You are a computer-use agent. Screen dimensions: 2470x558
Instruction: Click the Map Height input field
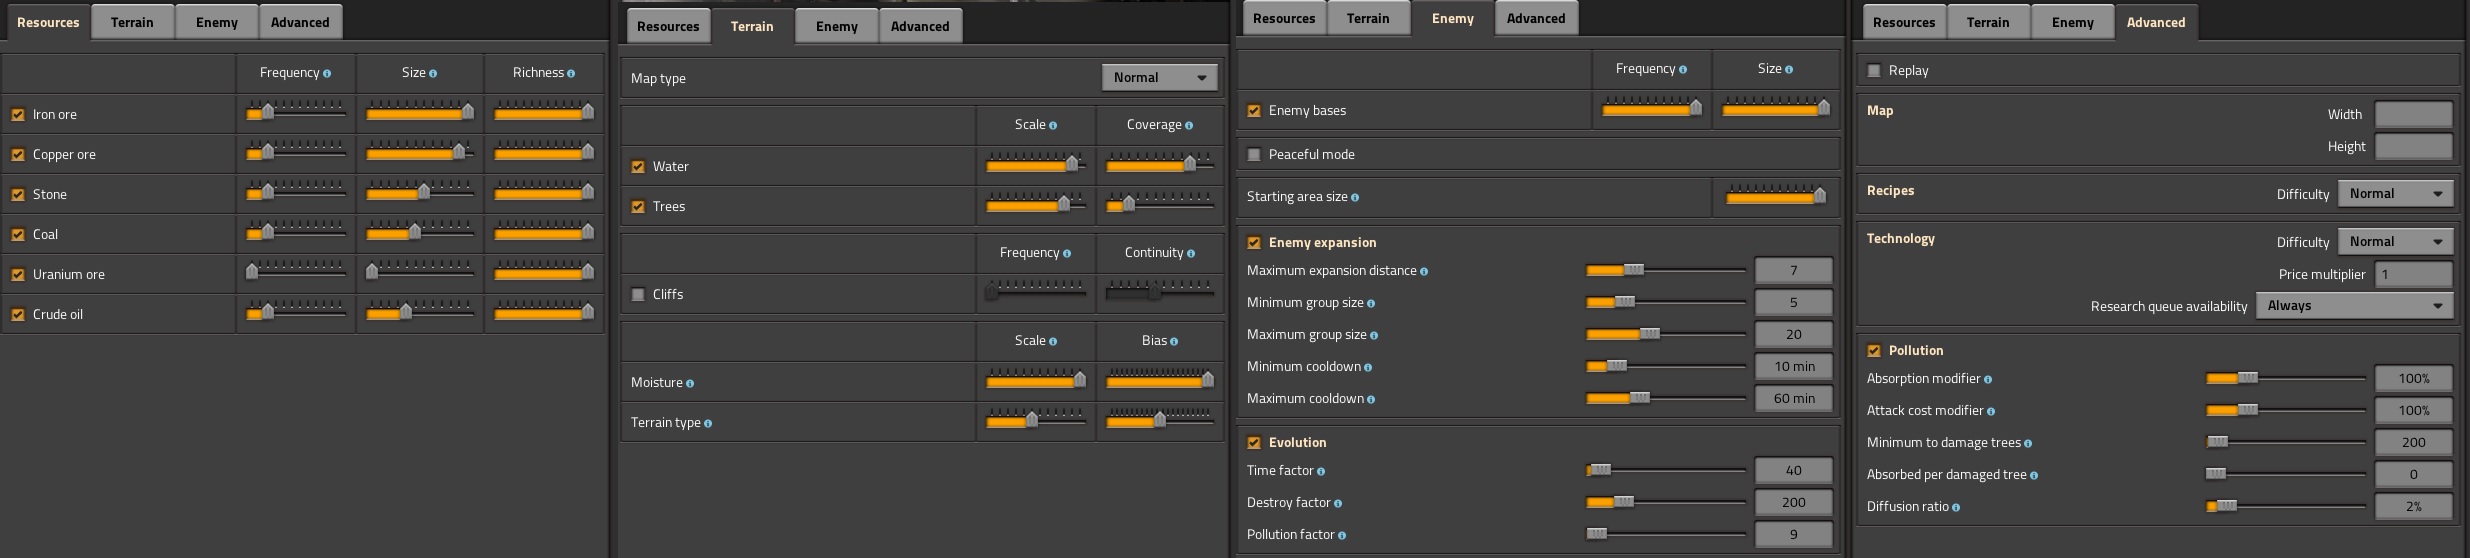(x=2414, y=146)
